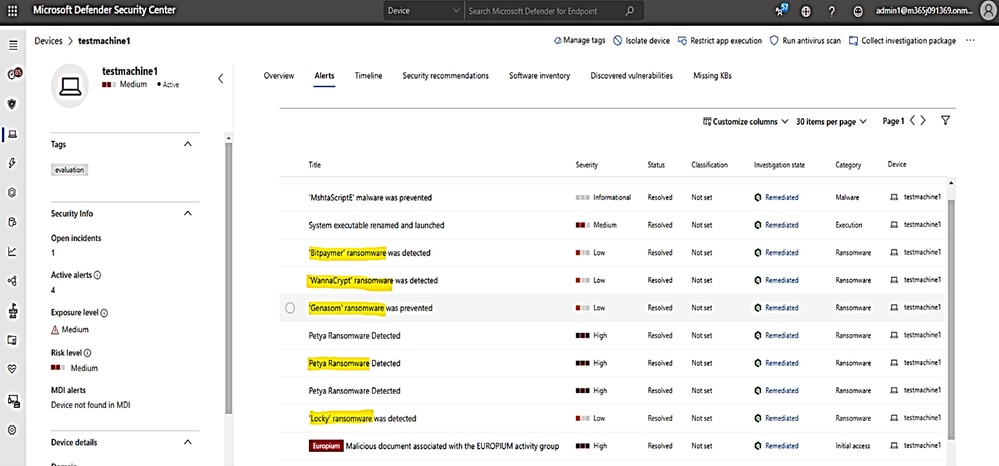Collapse the device side panel chevron

click(x=220, y=78)
